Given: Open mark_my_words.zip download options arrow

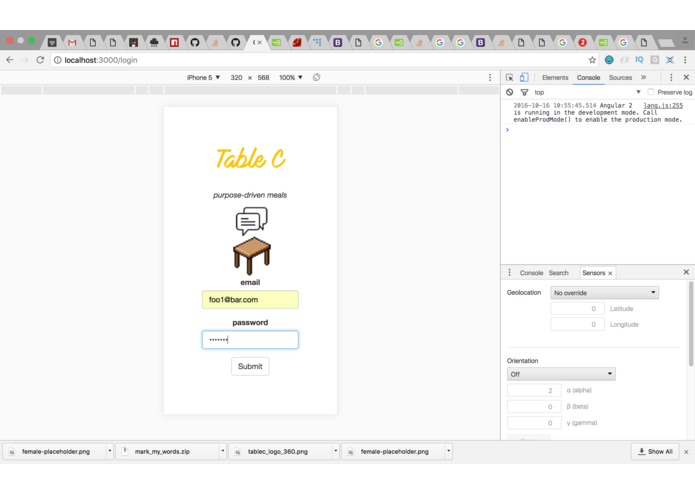Looking at the screenshot, I should pyautogui.click(x=223, y=451).
